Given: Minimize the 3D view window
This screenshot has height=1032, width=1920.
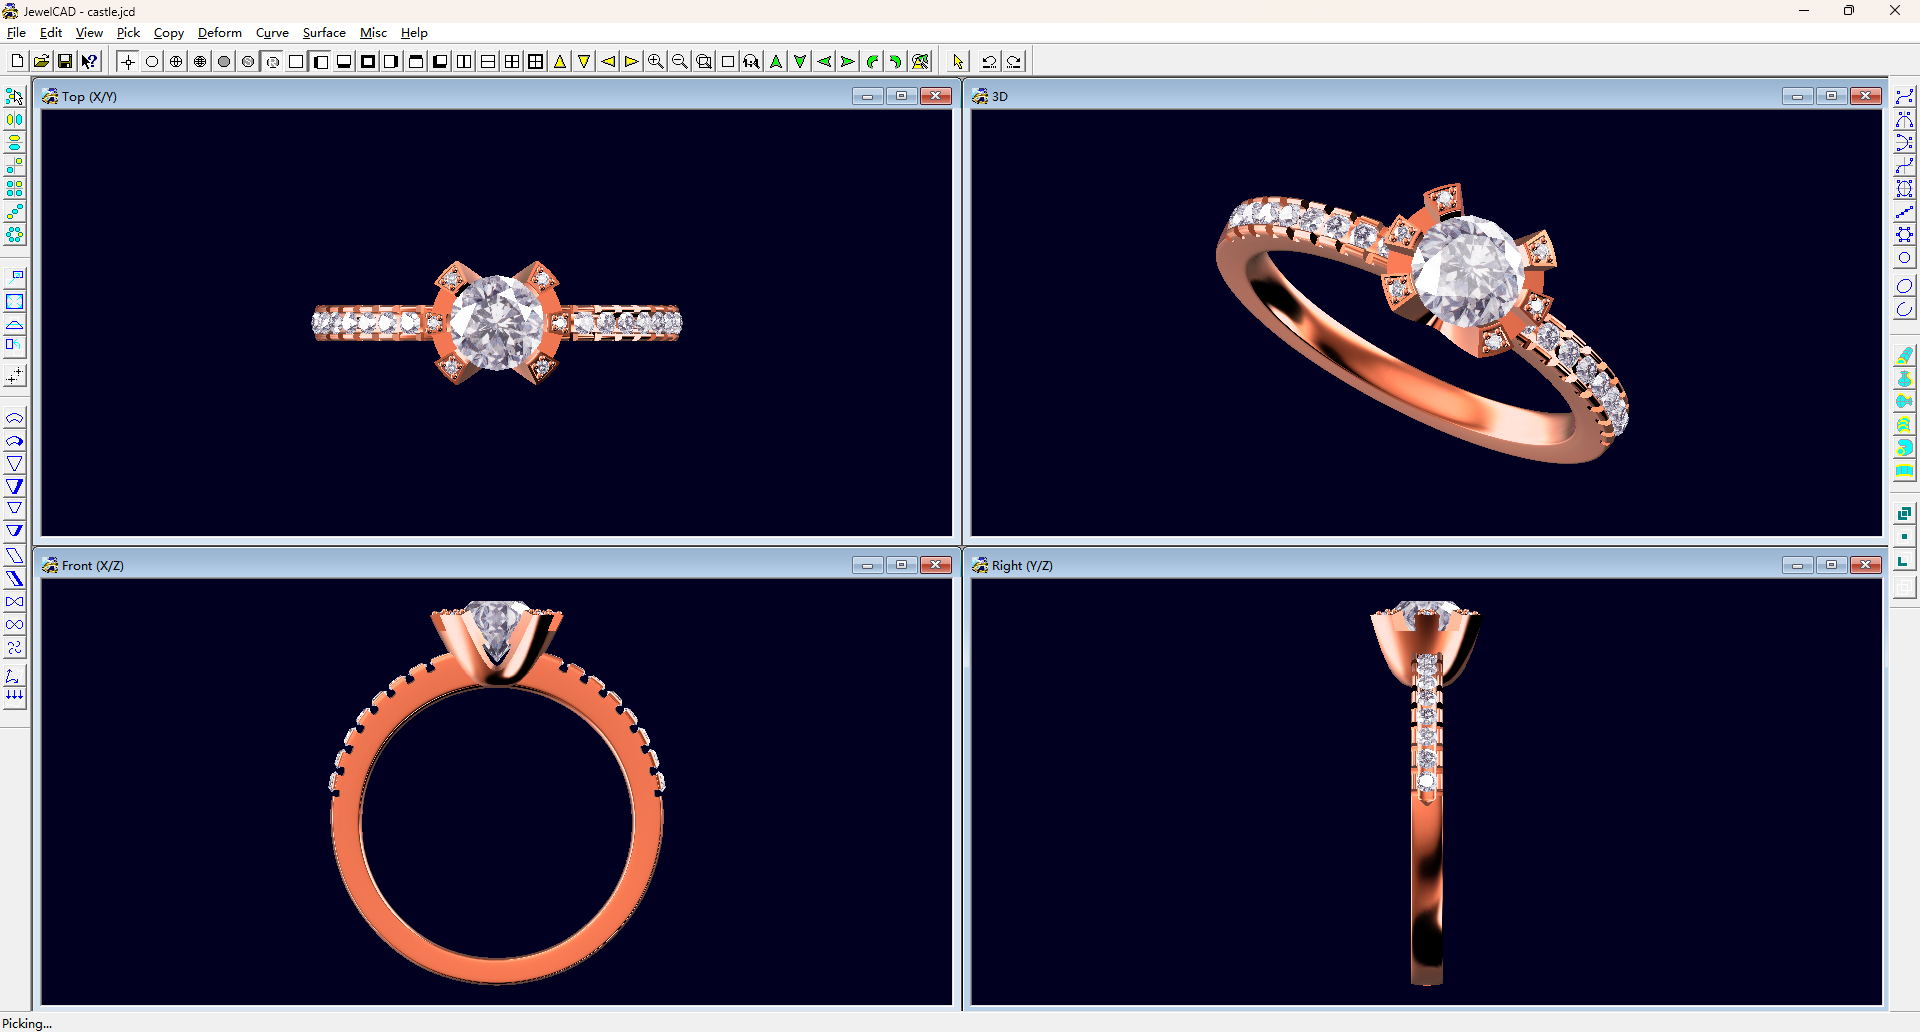Looking at the screenshot, I should 1797,96.
